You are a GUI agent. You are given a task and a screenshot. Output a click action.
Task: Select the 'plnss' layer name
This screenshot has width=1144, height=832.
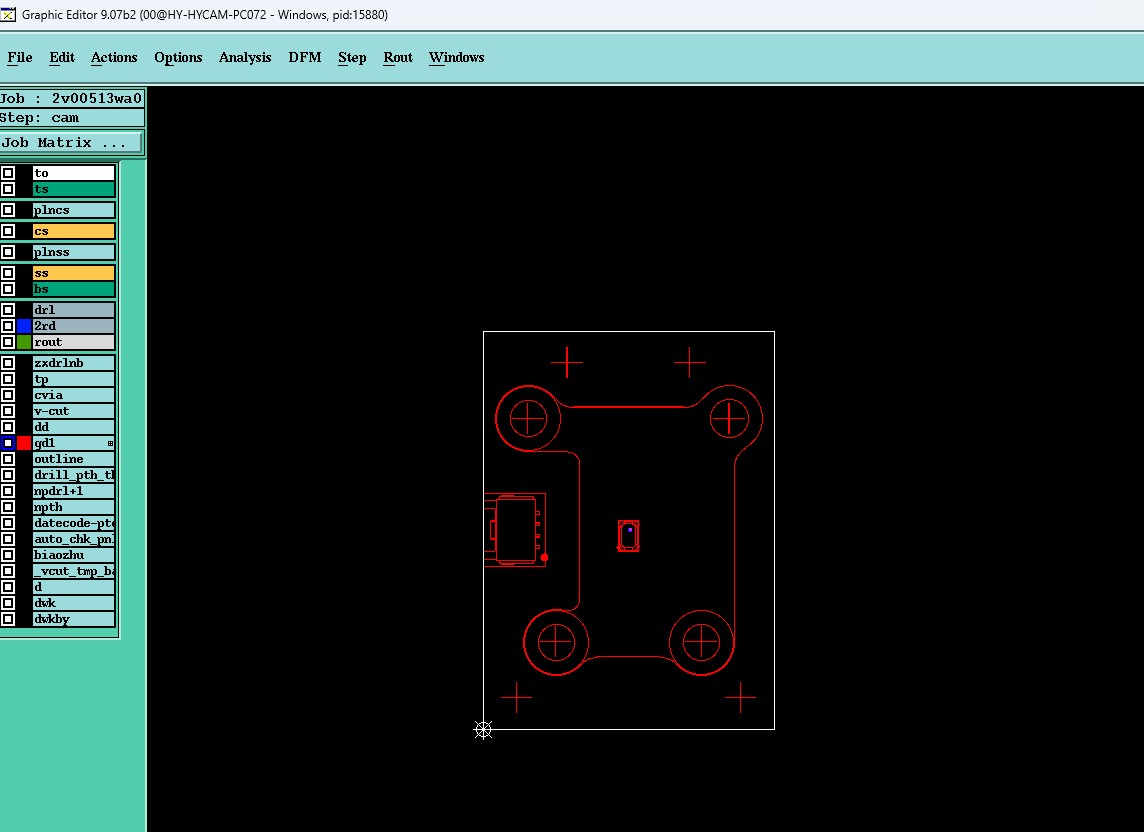point(74,253)
